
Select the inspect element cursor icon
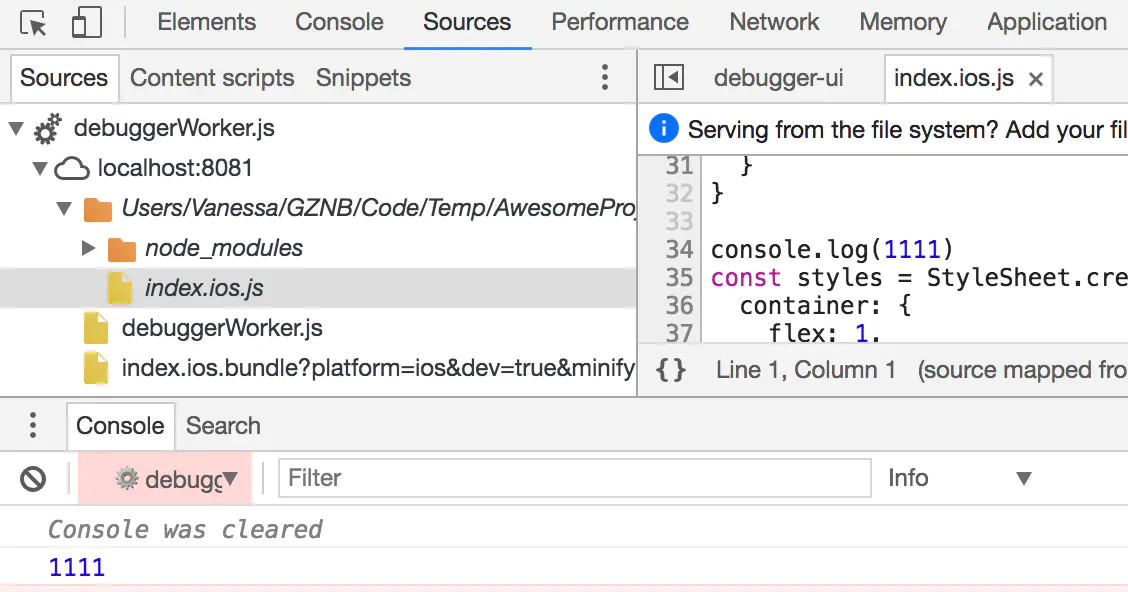pyautogui.click(x=33, y=23)
